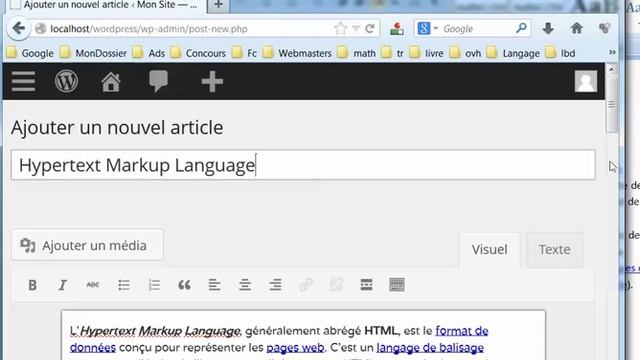Screen dimensions: 640x360
Task: Open the livre bookmarks folder
Action: pyautogui.click(x=426, y=53)
